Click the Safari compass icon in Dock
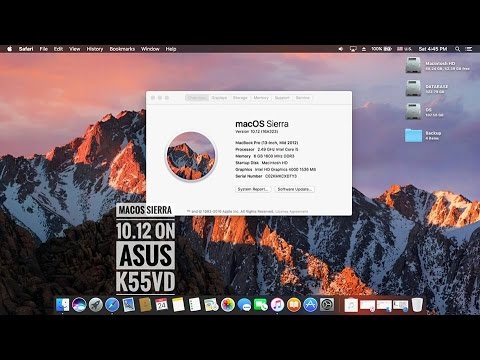 112,305
